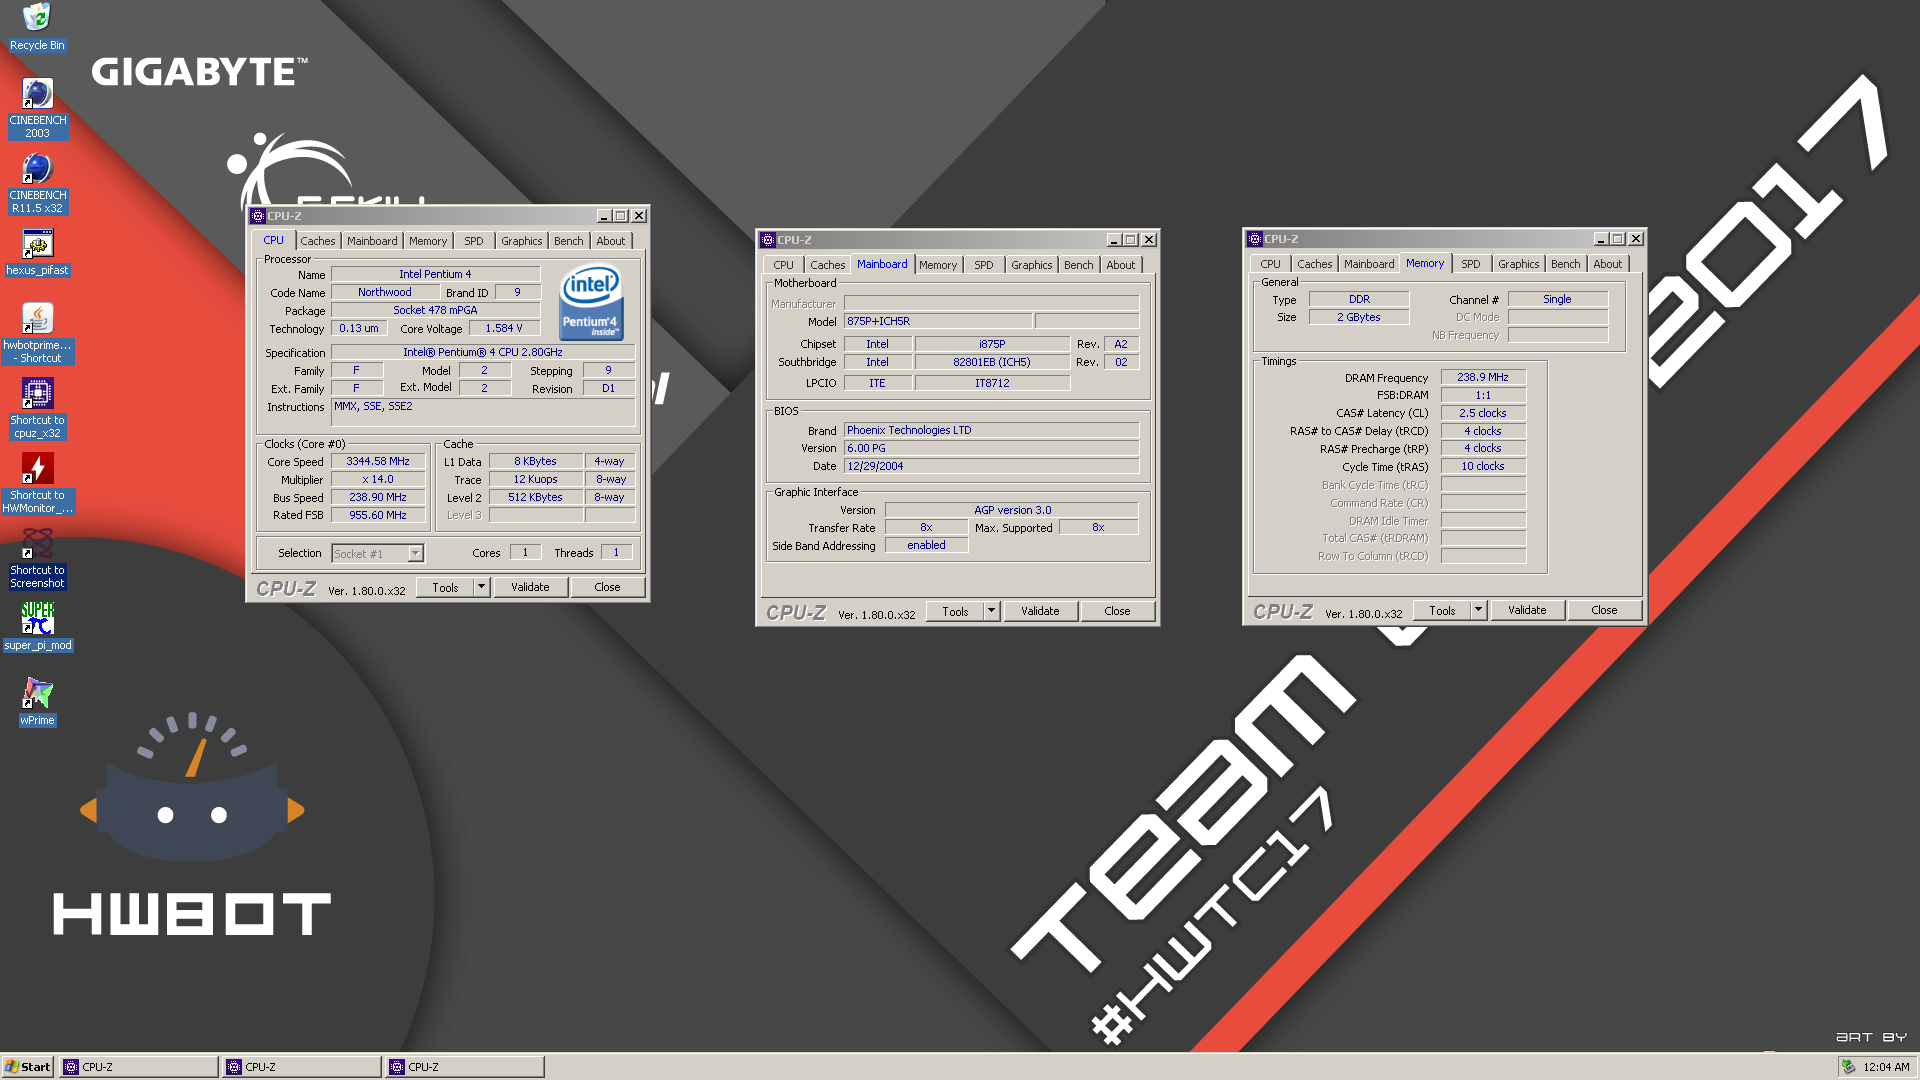1920x1080 pixels.
Task: Click Validate in left CPU-Z window
Action: 530,587
